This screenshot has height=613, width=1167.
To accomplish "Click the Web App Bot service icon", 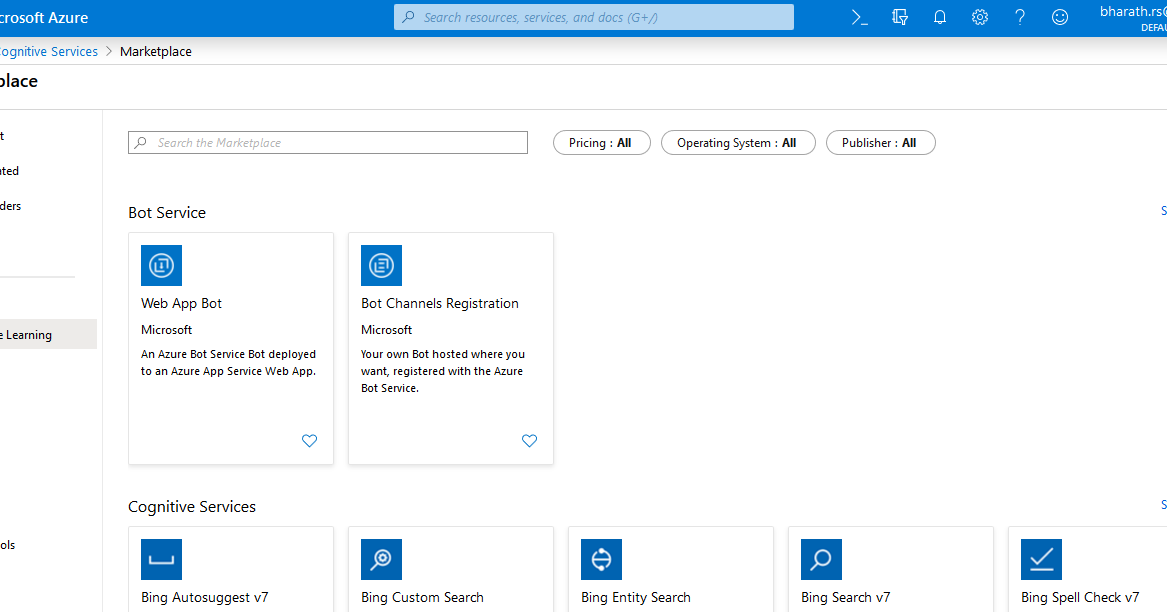I will (x=161, y=265).
